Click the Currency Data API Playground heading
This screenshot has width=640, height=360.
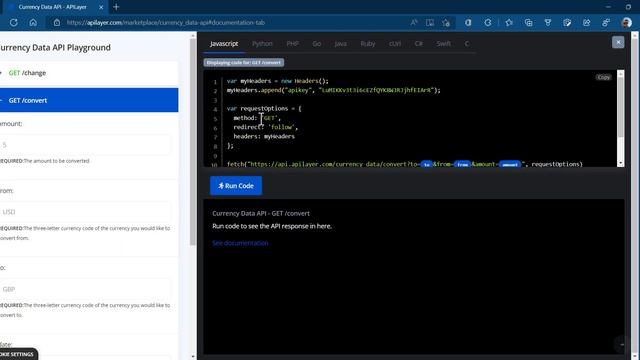point(55,47)
